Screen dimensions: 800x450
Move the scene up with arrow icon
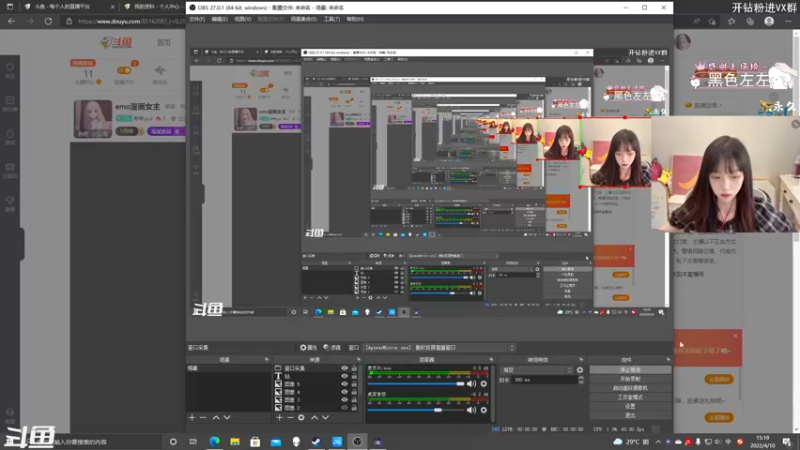216,417
